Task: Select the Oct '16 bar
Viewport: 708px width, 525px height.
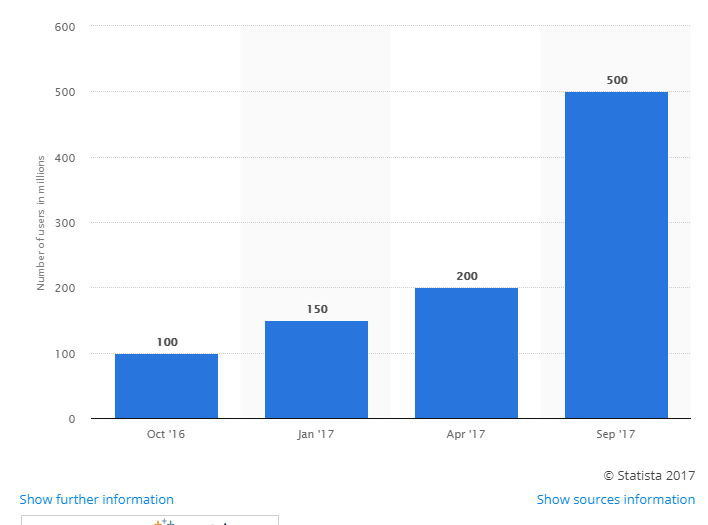Action: 166,386
